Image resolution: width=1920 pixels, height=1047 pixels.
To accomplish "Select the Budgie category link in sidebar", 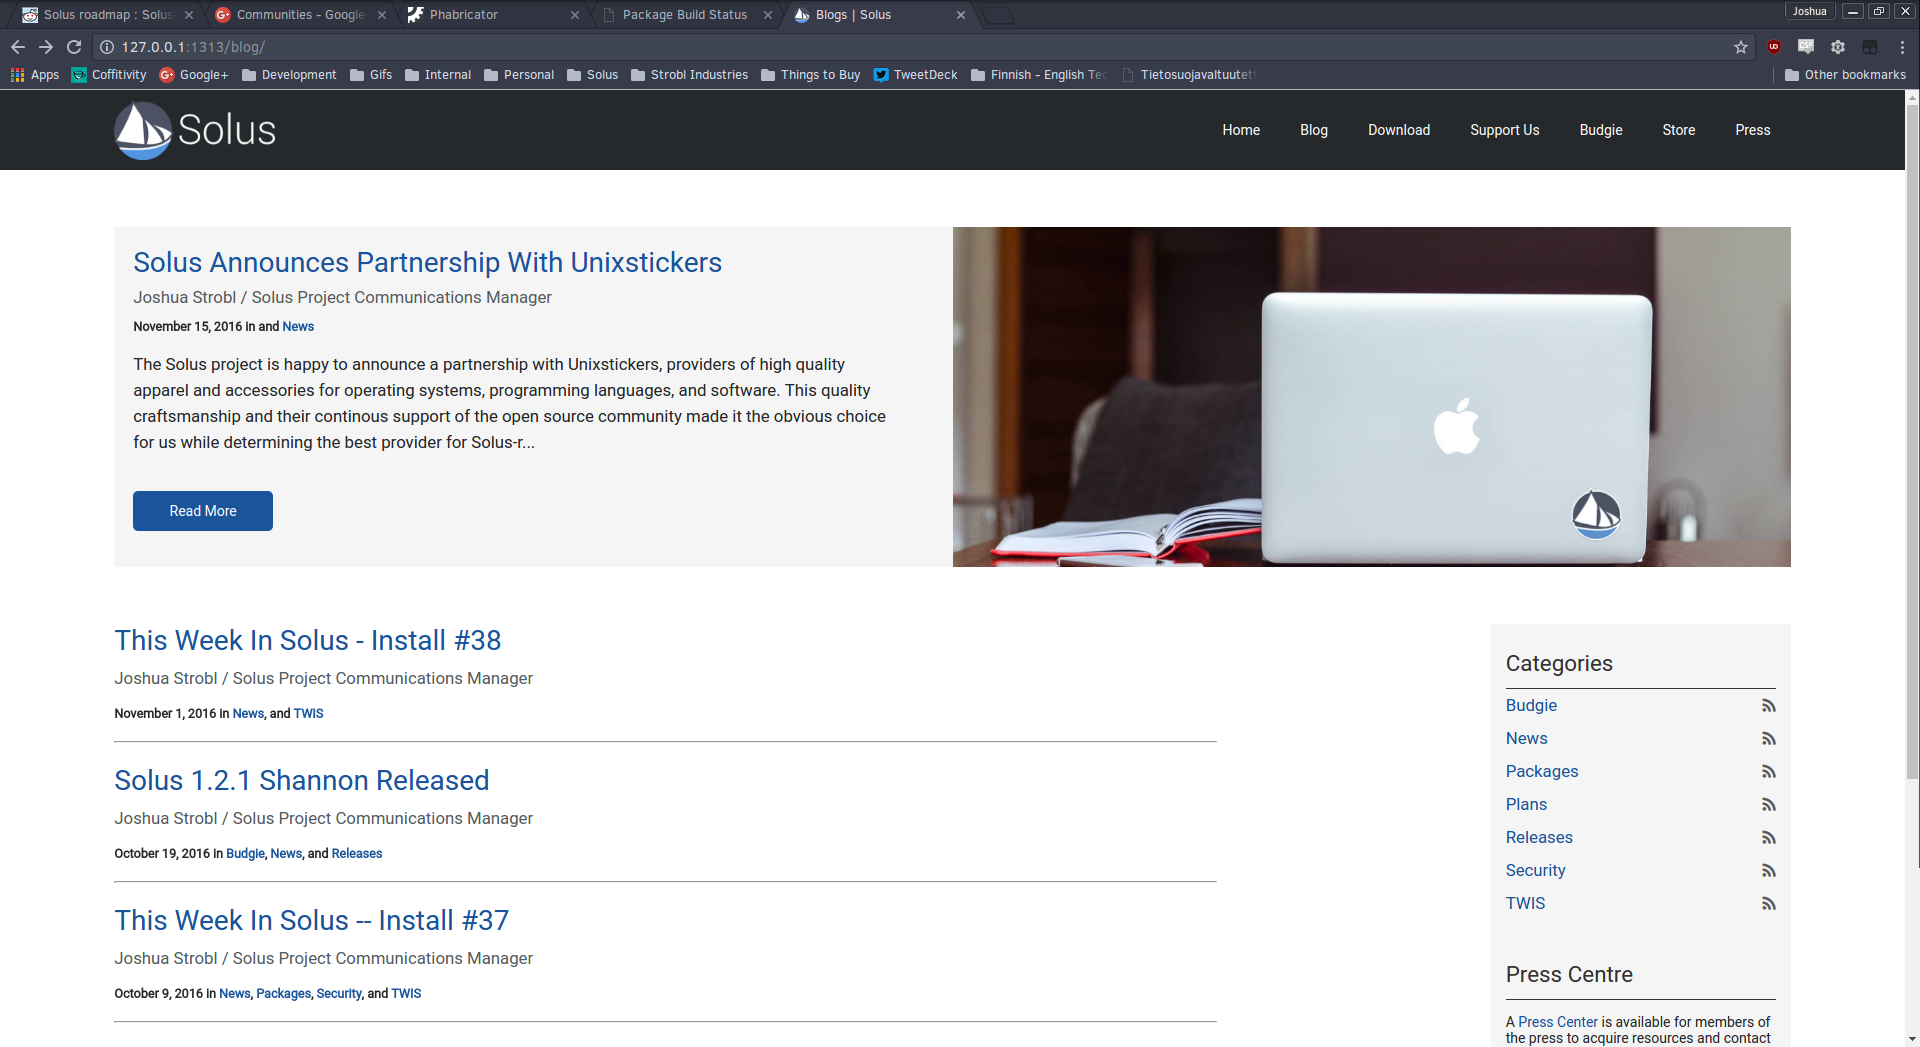I will [1531, 705].
